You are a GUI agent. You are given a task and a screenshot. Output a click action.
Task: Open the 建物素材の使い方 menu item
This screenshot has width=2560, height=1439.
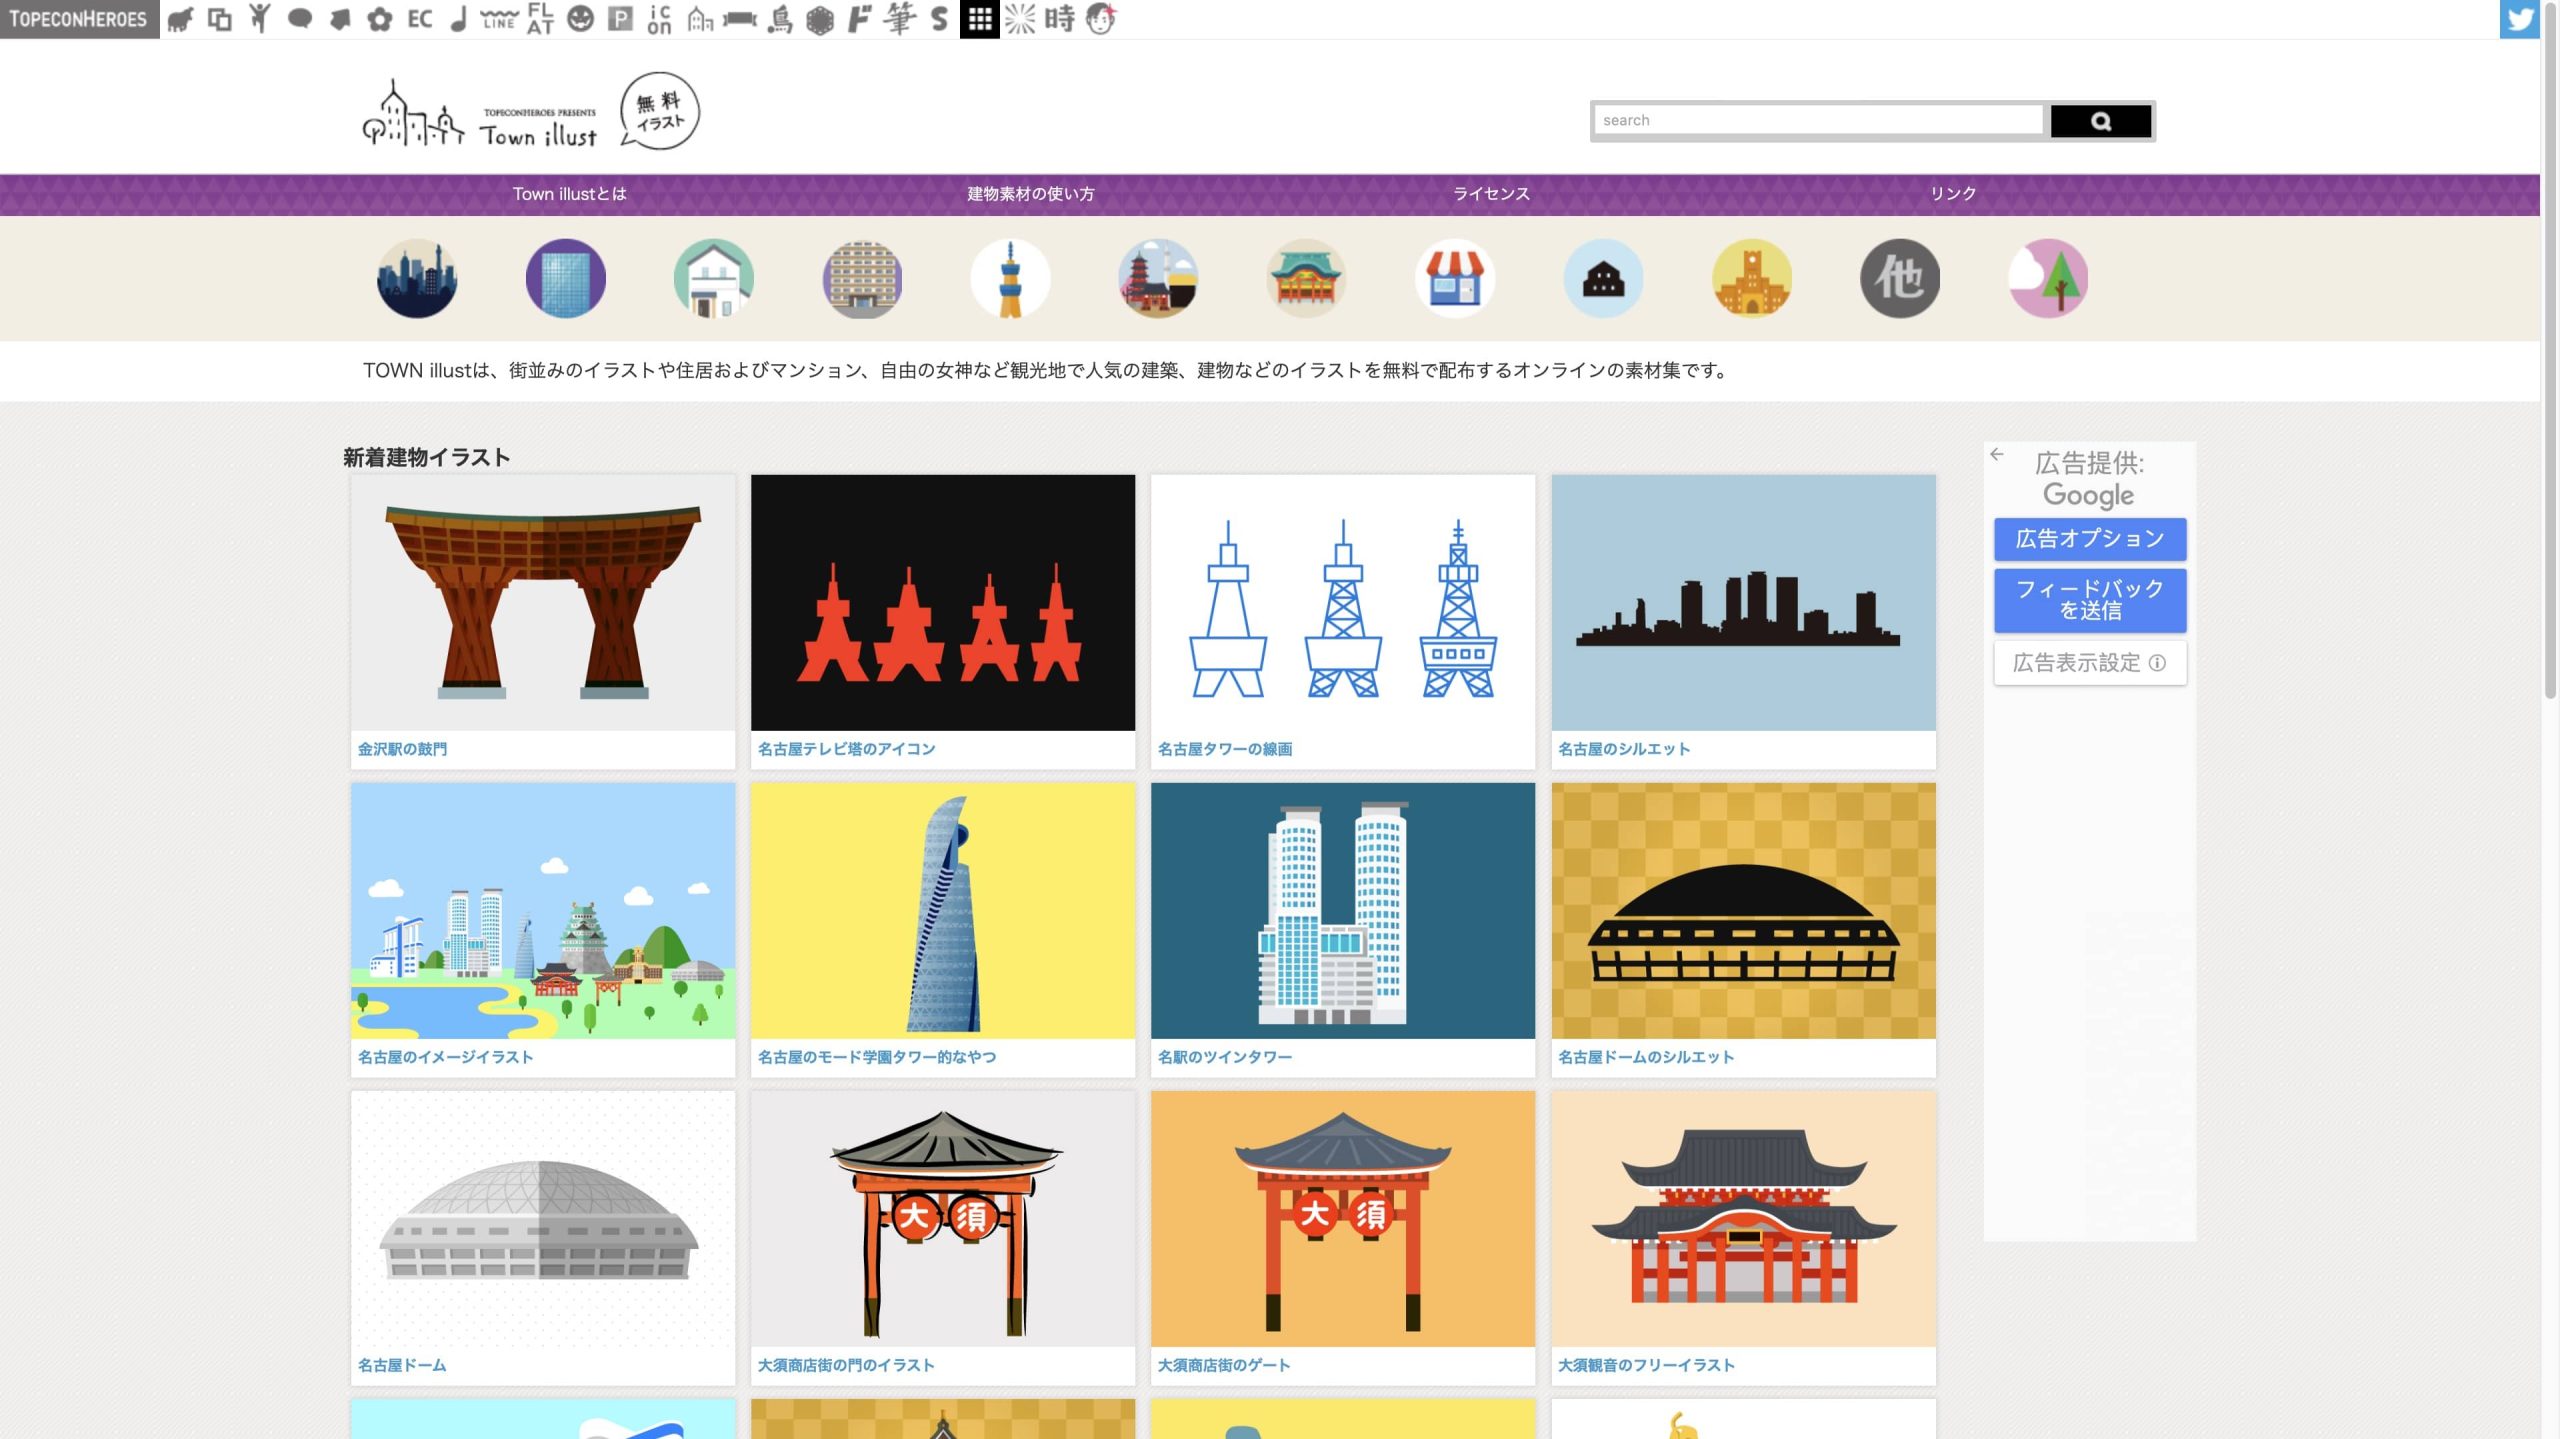tap(1030, 194)
